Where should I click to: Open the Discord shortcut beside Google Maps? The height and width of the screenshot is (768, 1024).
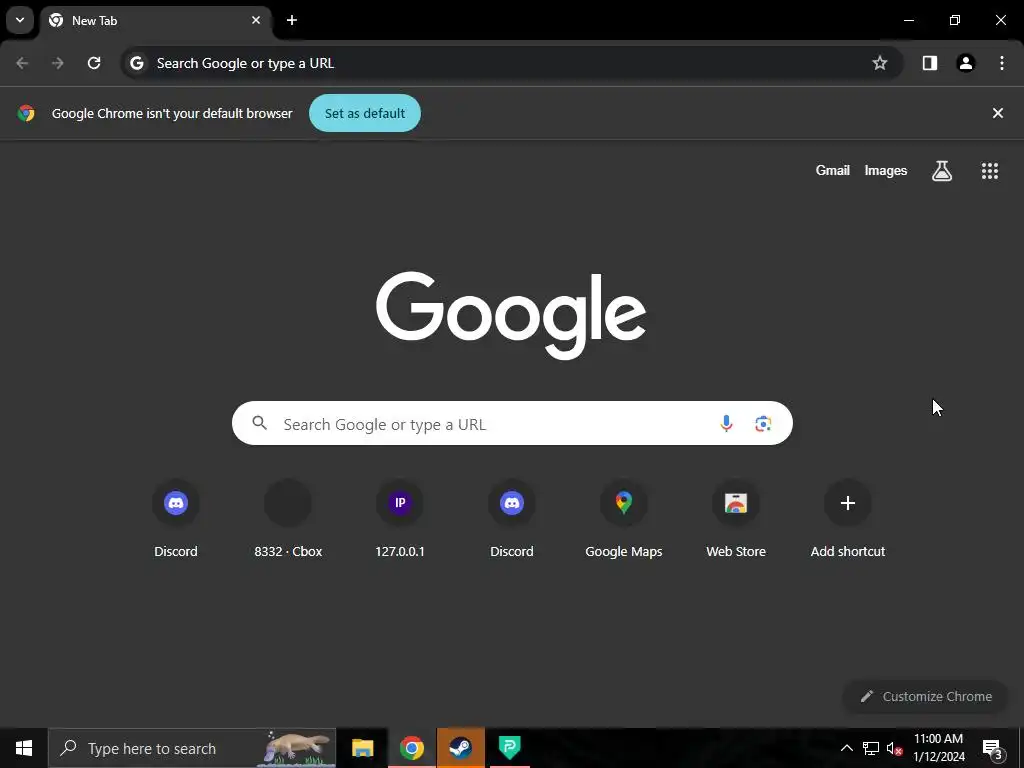click(x=512, y=520)
